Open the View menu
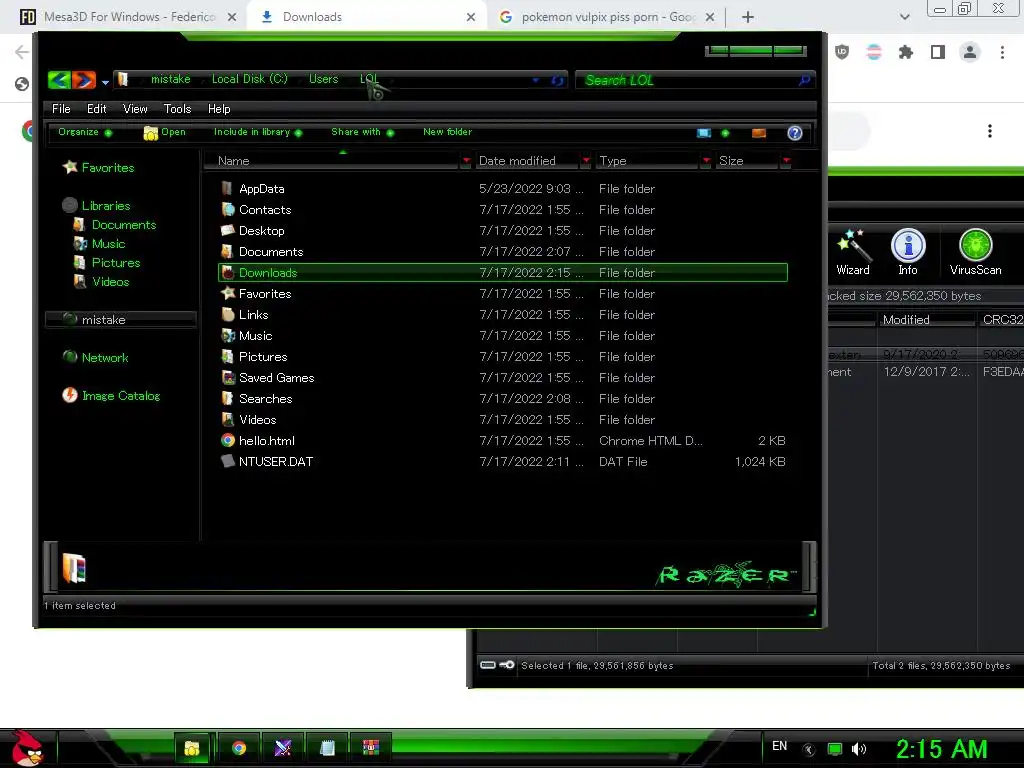This screenshot has height=768, width=1024. [x=135, y=109]
